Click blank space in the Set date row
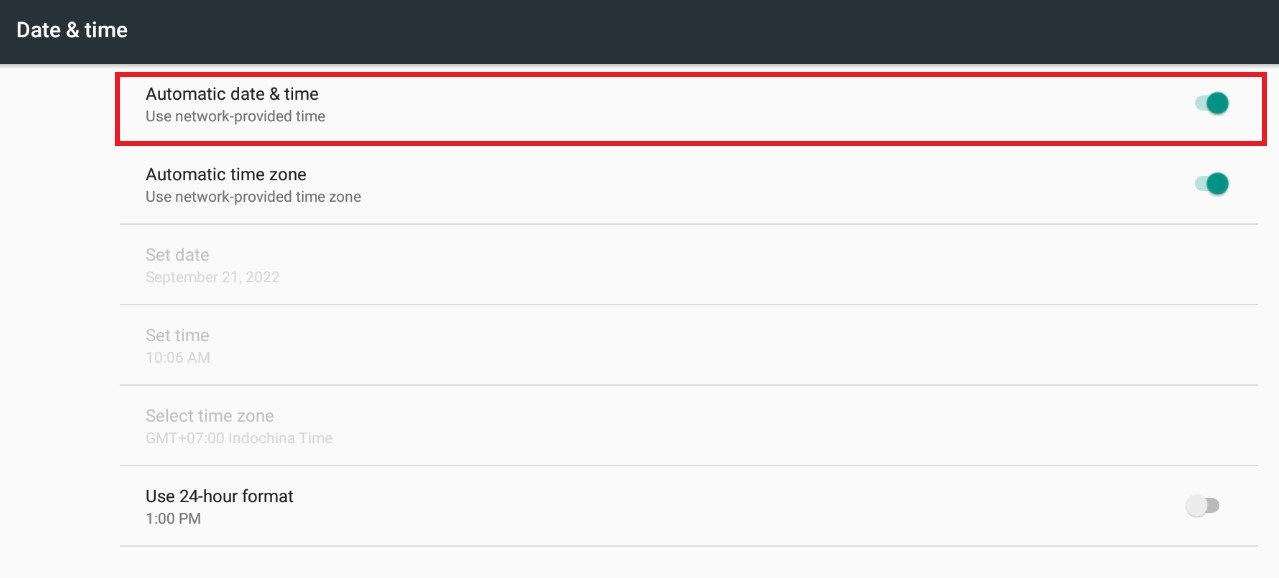Viewport: 1279px width, 578px height. [700, 265]
